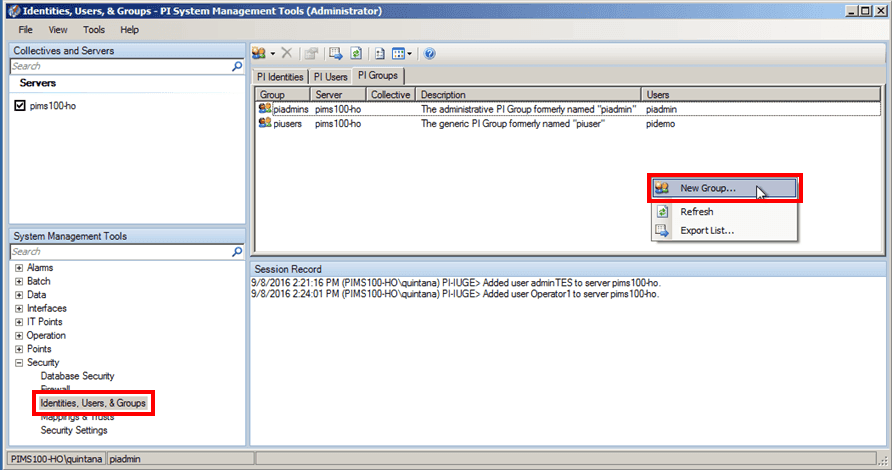The height and width of the screenshot is (470, 892).
Task: Open the File menu
Action: 25,30
